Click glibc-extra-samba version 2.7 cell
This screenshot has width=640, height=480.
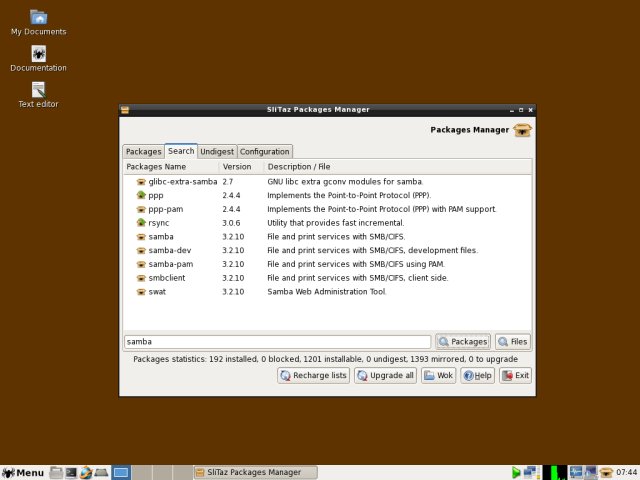point(227,182)
